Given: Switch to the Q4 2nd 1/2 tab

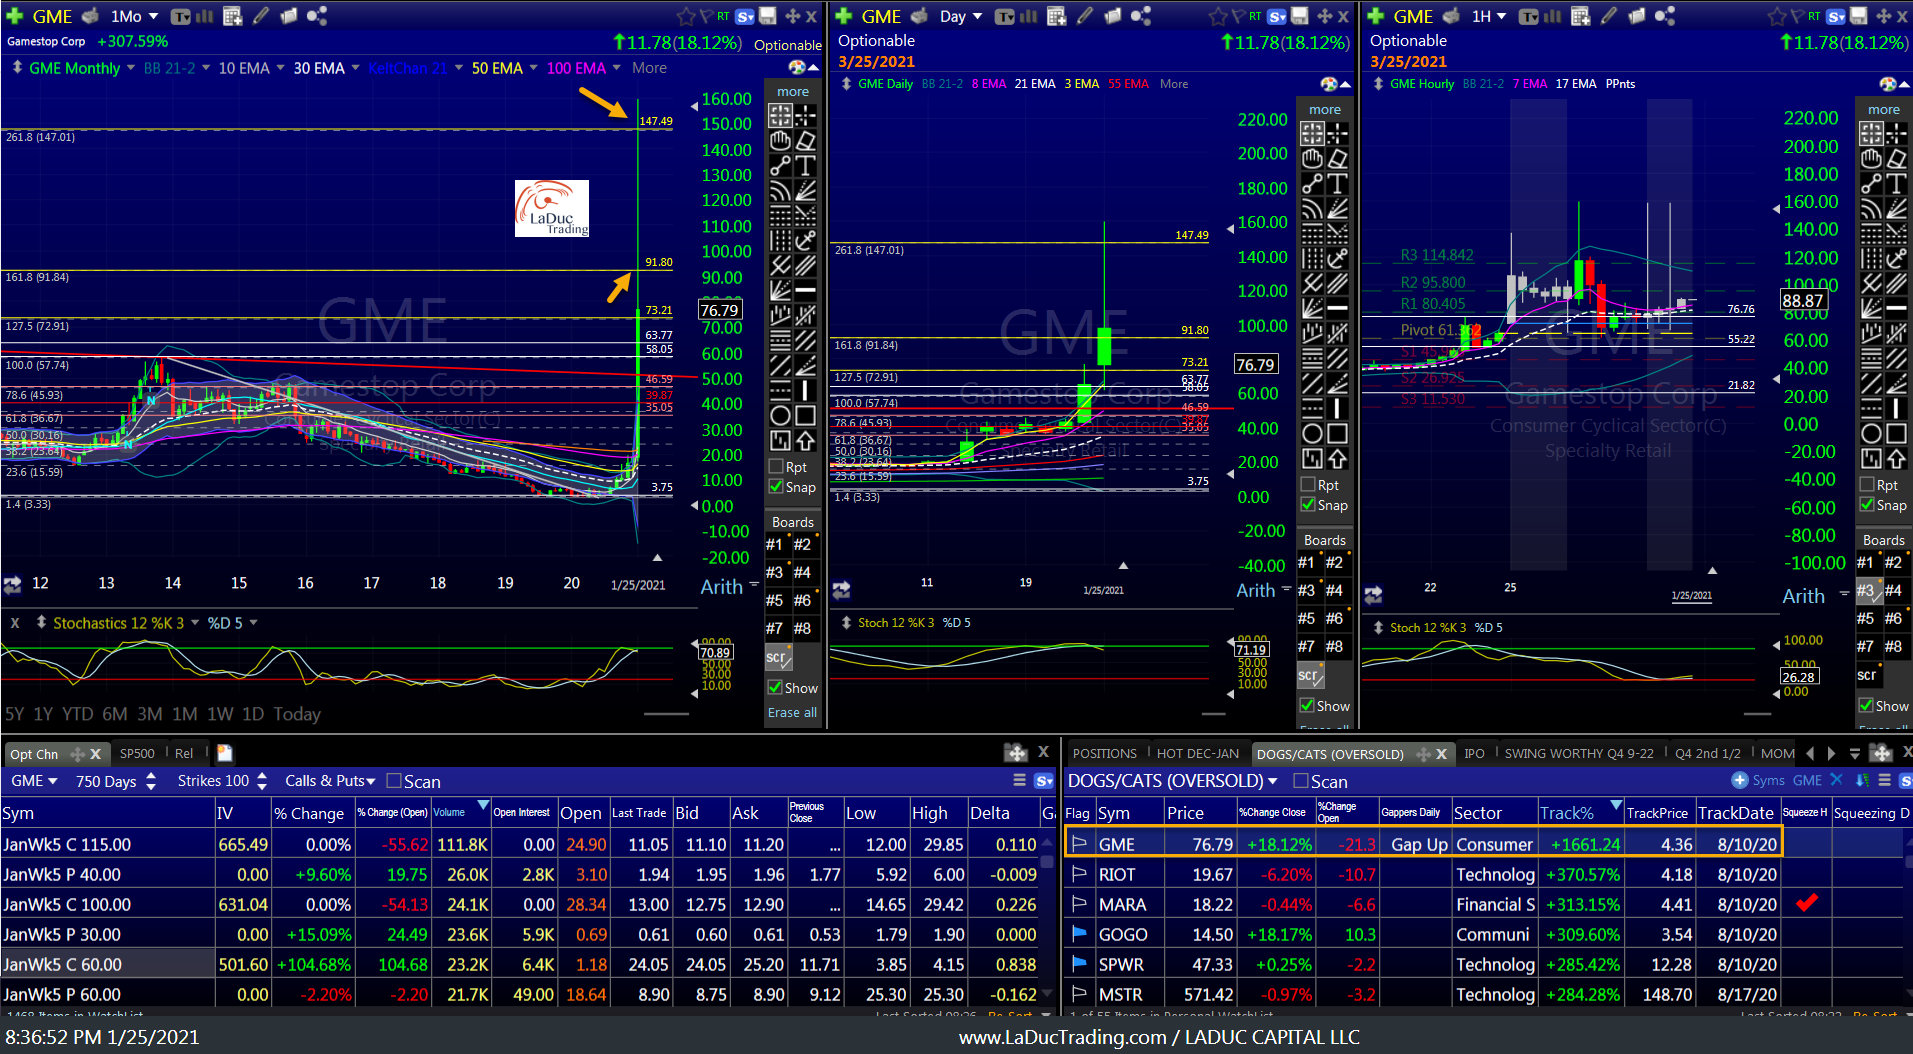Looking at the screenshot, I should click(x=1708, y=753).
